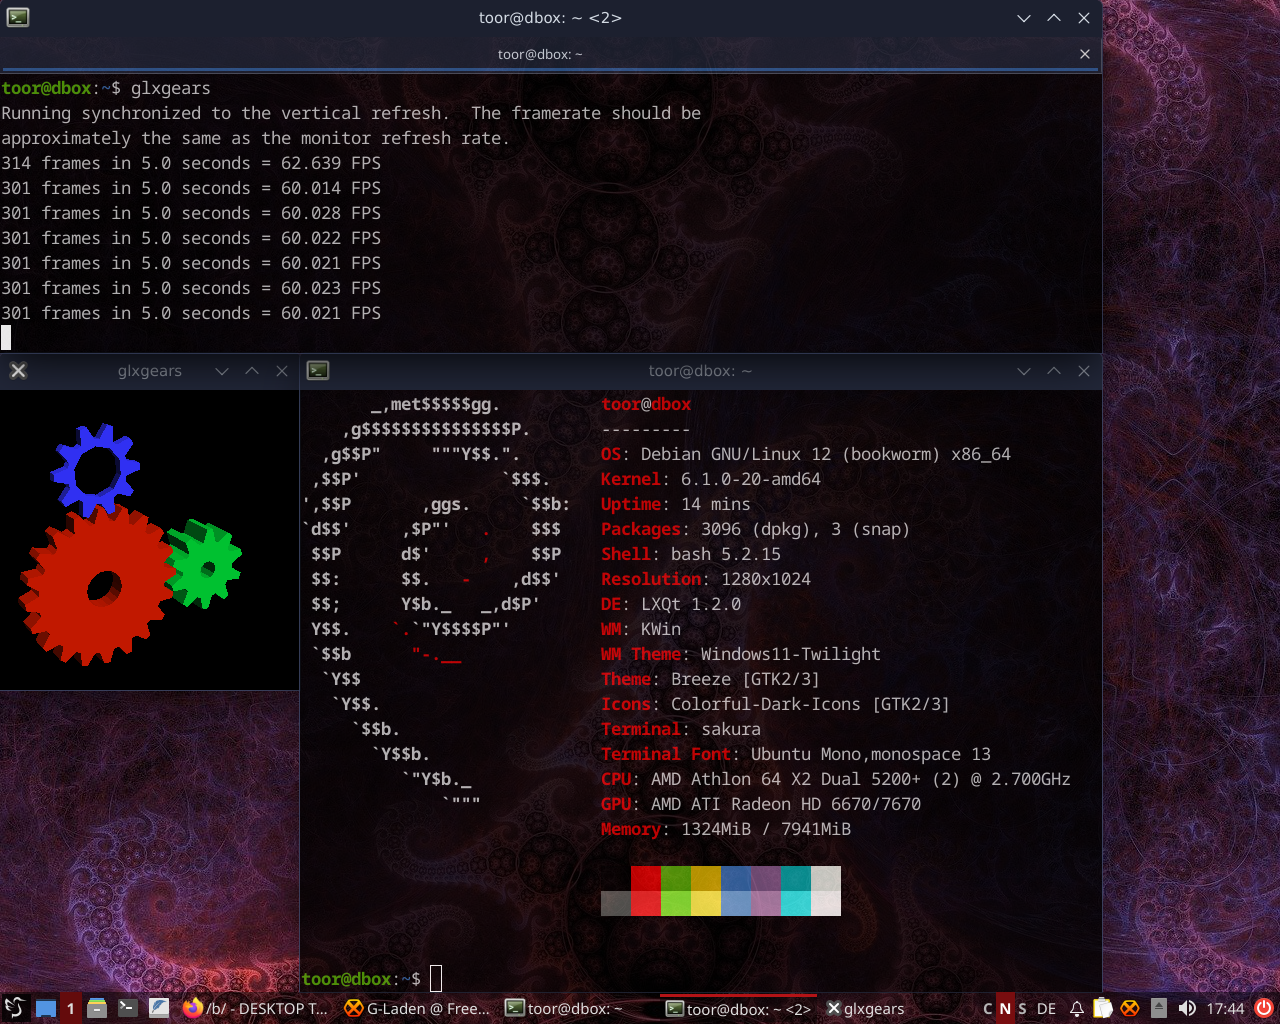Toggle the Num Lock indicator N

pyautogui.click(x=1005, y=1009)
